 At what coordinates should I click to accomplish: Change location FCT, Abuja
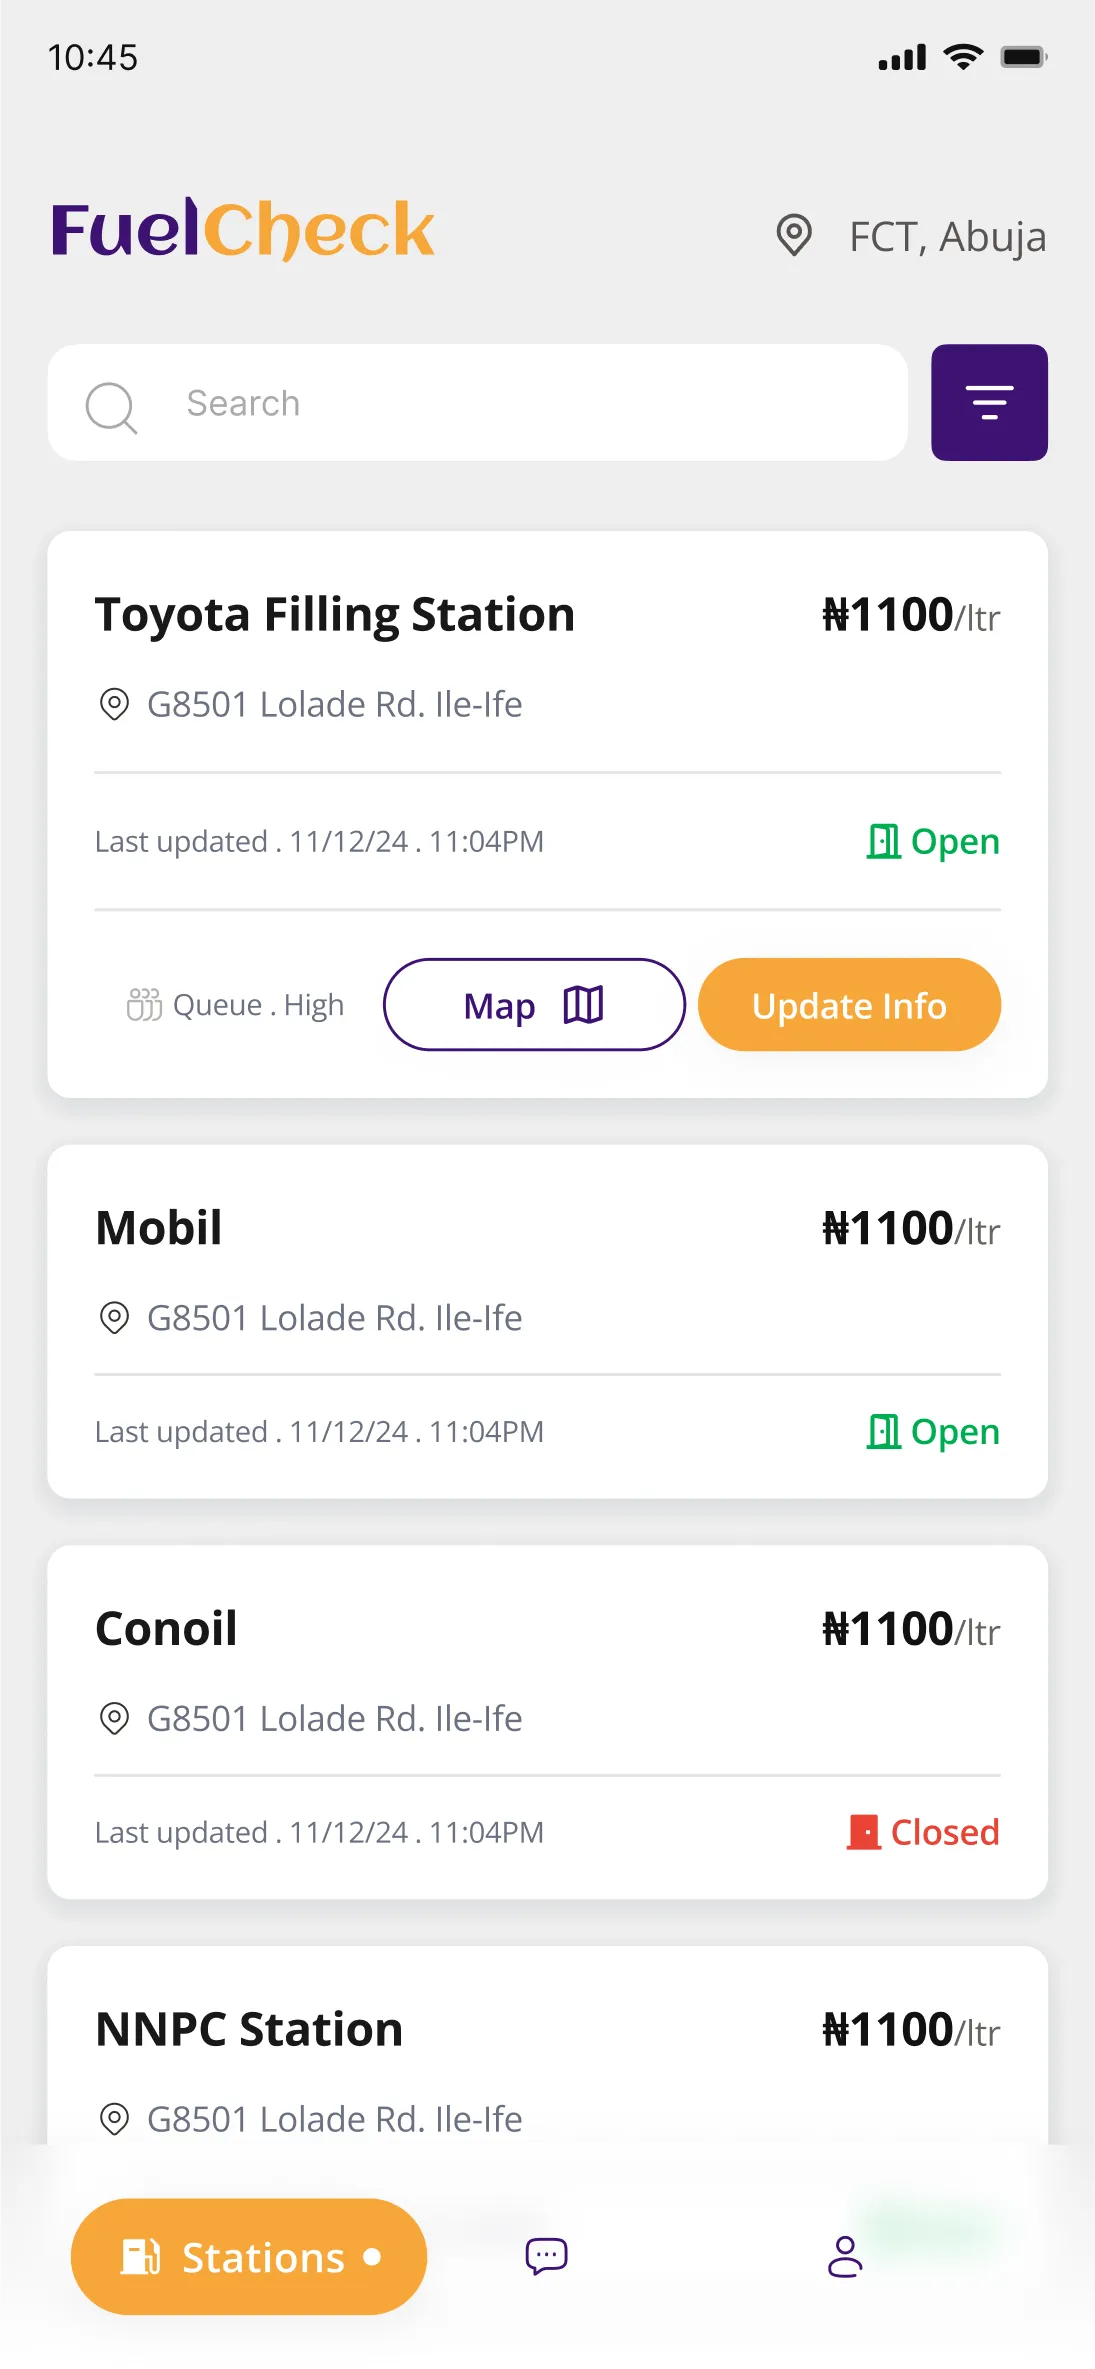(947, 237)
